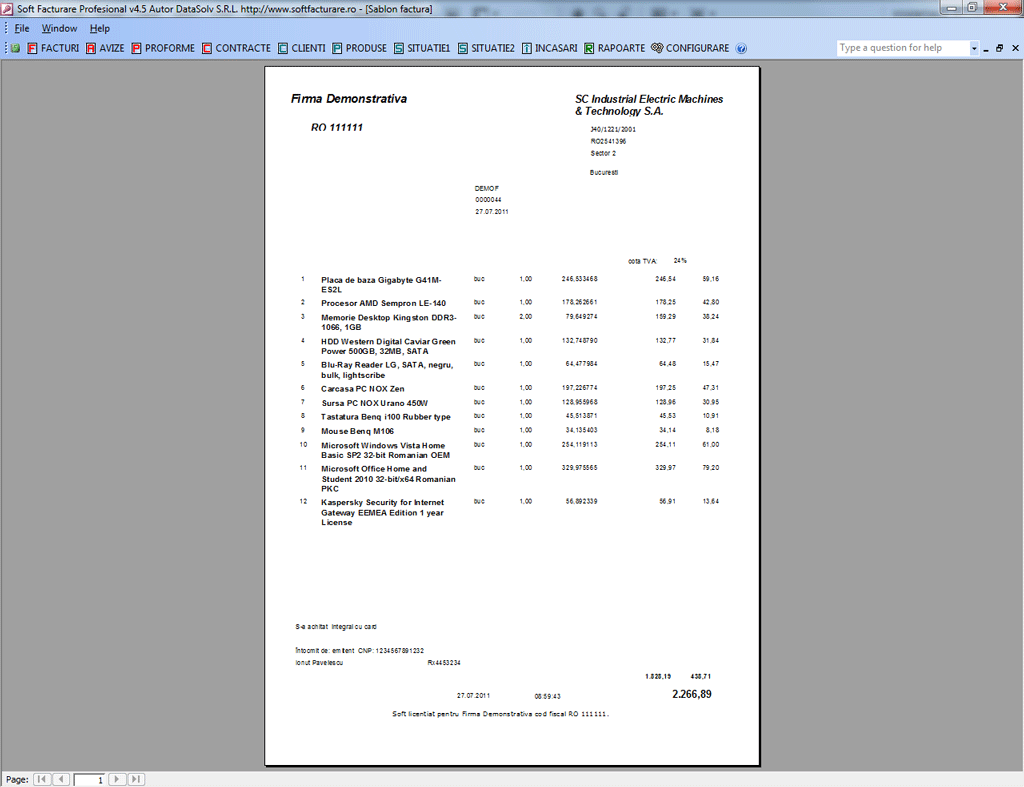1024x787 pixels.
Task: Open the Window menu
Action: (59, 29)
